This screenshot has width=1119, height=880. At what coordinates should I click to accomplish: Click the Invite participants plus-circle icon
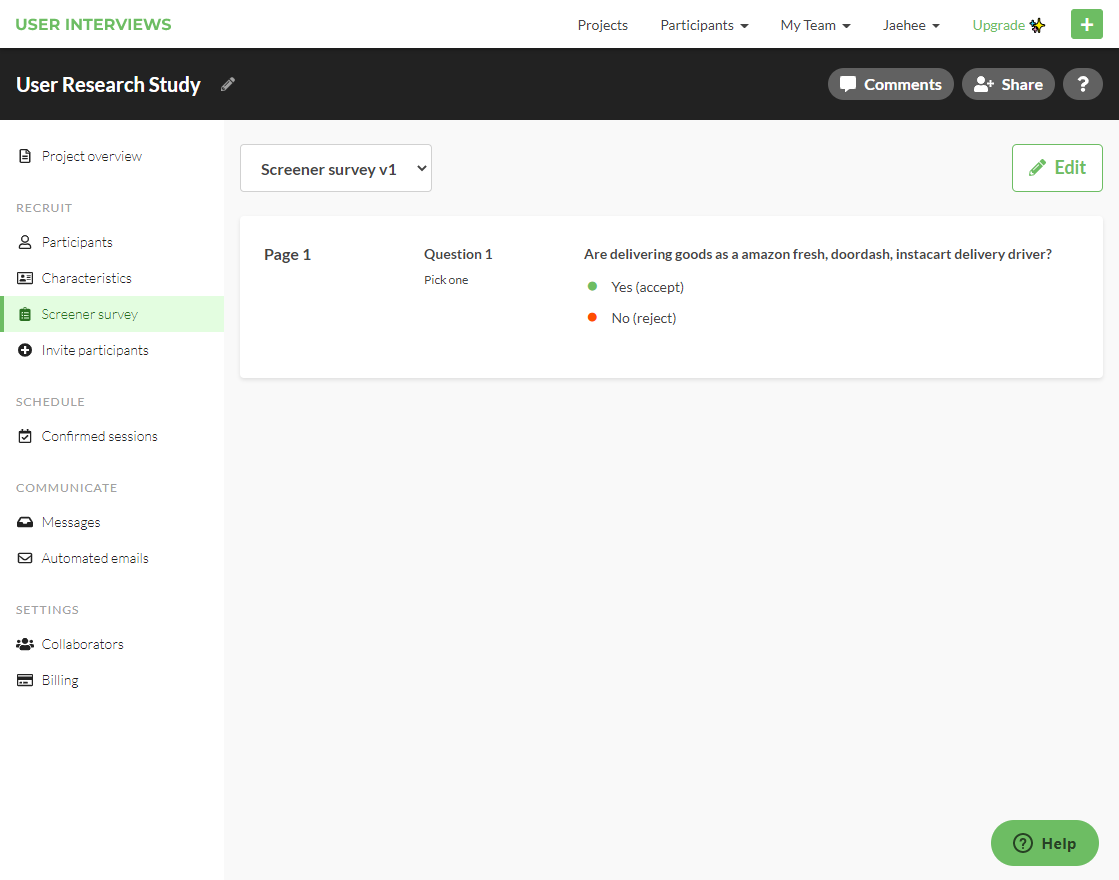point(25,350)
